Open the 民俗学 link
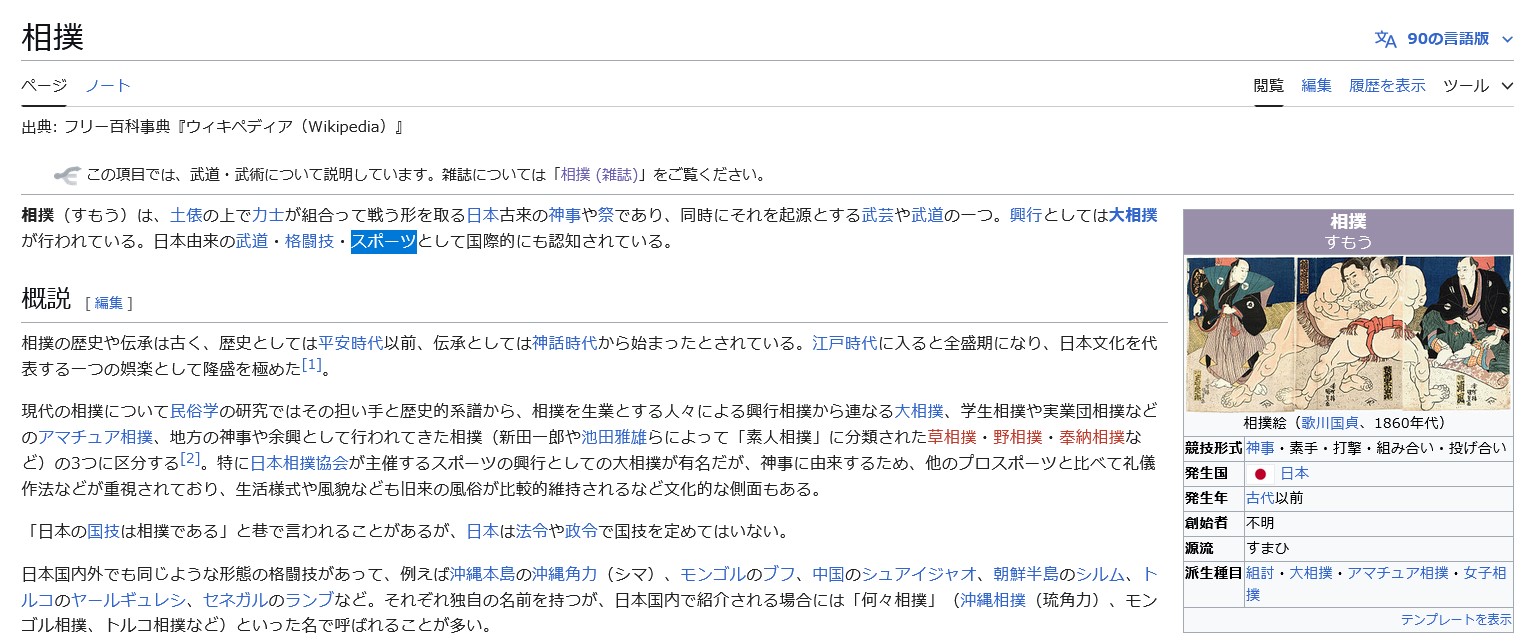The width and height of the screenshot is (1528, 644). pyautogui.click(x=194, y=410)
